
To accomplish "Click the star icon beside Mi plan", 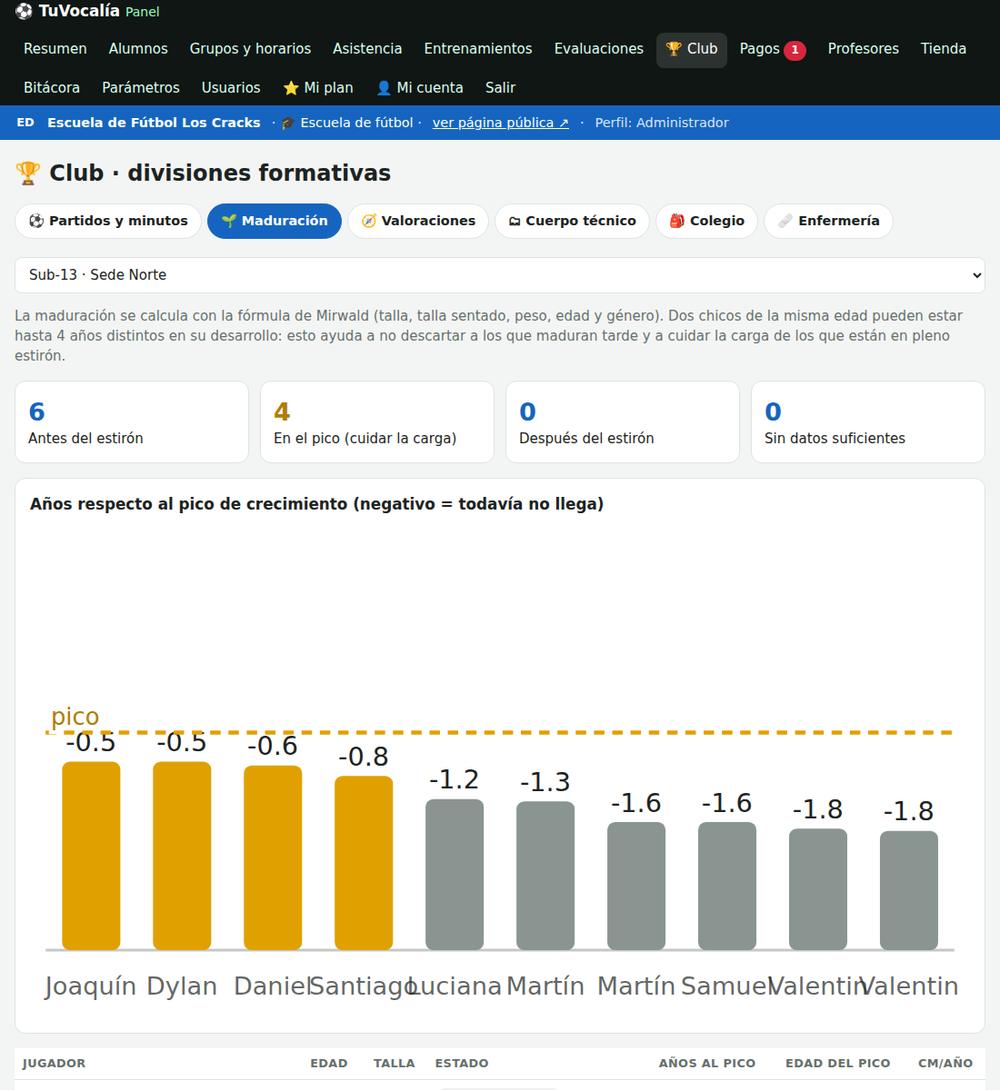I will pyautogui.click(x=291, y=88).
